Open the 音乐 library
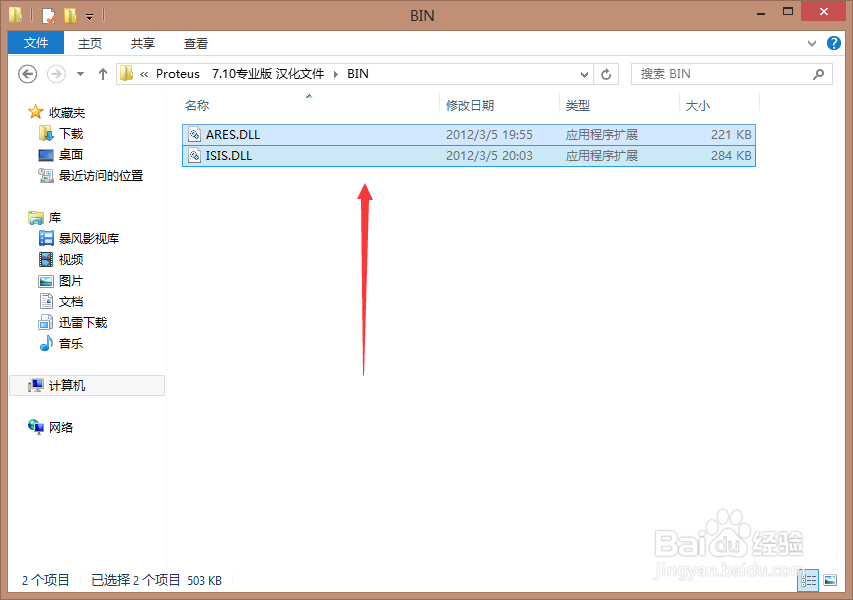The image size is (853, 600). tap(71, 344)
